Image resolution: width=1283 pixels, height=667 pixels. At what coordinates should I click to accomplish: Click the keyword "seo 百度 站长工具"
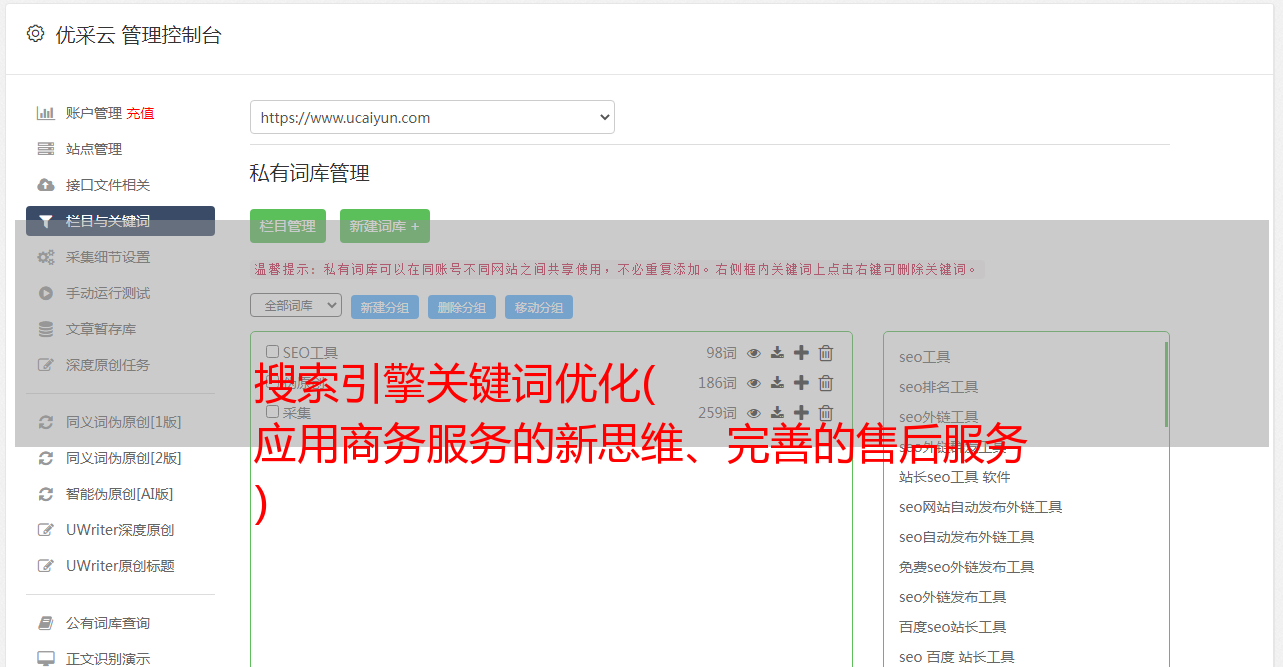[x=956, y=657]
